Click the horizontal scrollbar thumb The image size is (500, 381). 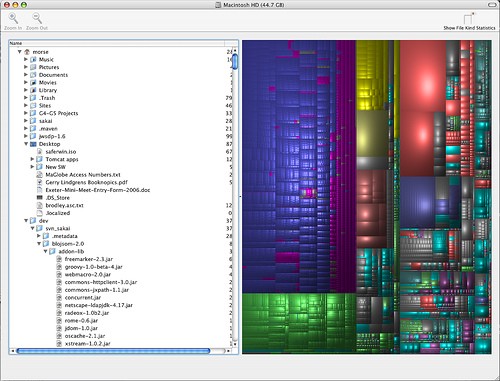pos(113,351)
